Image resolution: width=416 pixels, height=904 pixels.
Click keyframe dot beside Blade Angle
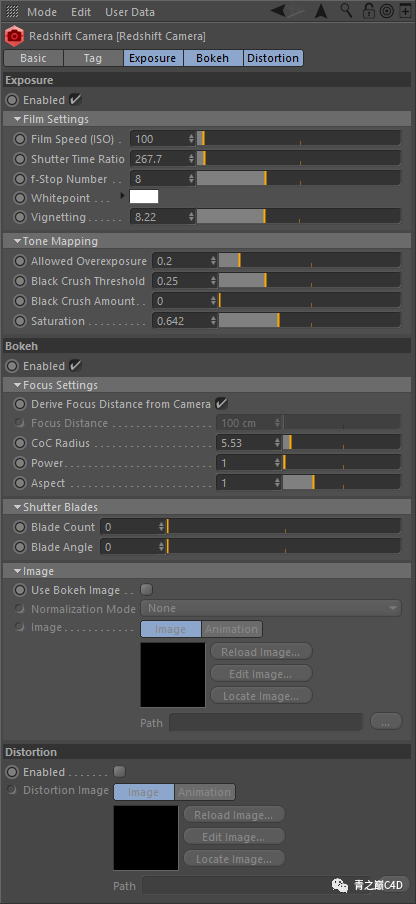coord(21,547)
